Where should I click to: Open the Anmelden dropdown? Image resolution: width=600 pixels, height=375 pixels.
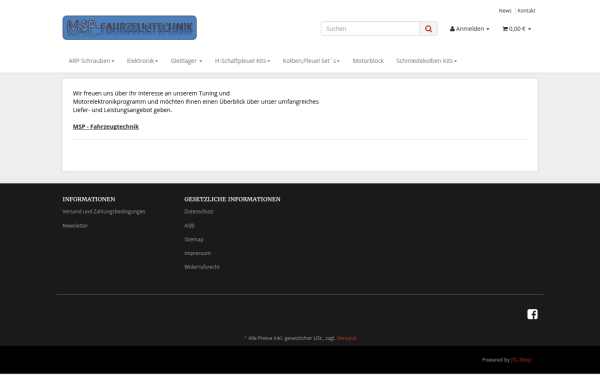(x=470, y=29)
